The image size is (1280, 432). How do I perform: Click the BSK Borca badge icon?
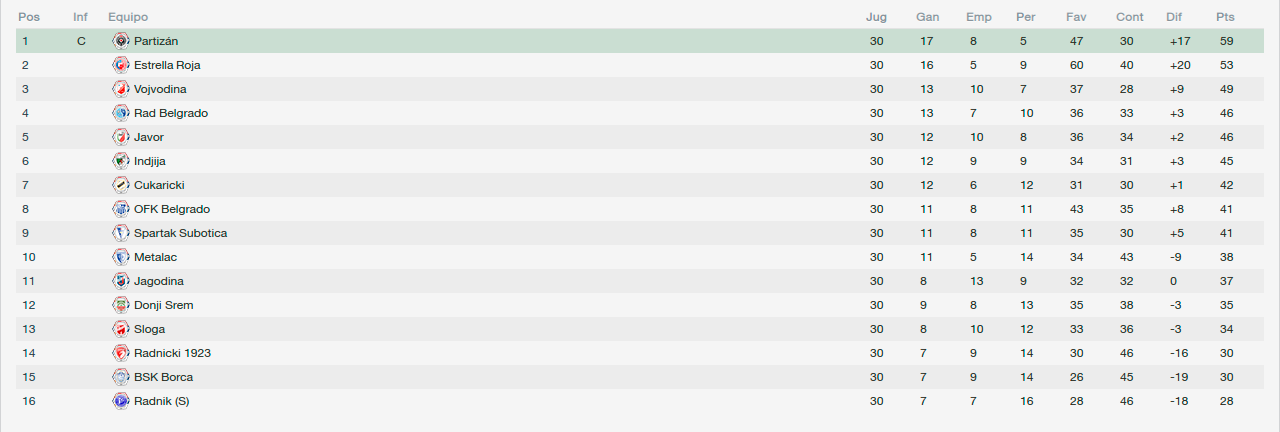pos(121,377)
